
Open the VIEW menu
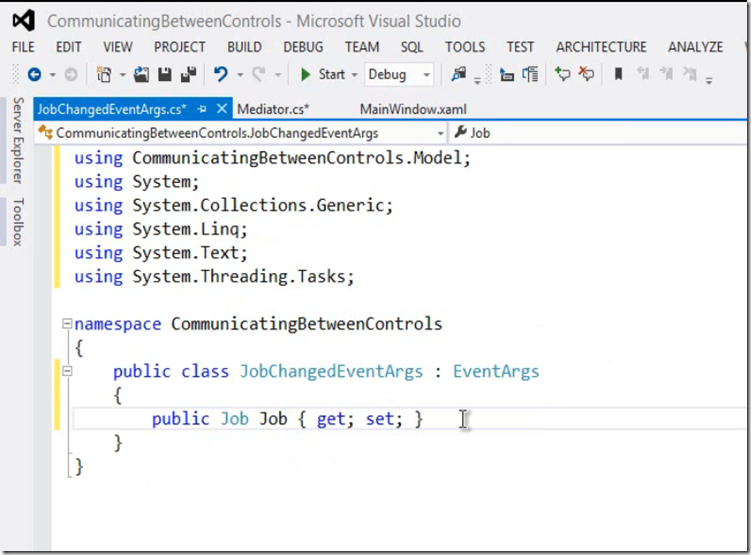(118, 47)
